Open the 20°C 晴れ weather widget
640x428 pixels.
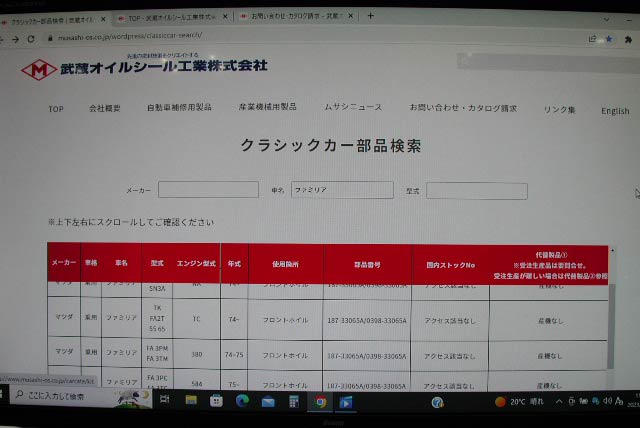point(519,402)
